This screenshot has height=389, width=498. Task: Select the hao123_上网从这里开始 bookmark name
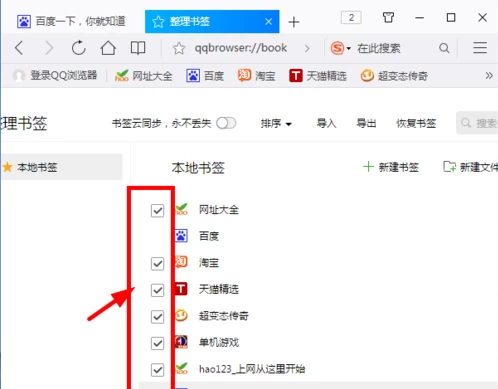point(252,369)
